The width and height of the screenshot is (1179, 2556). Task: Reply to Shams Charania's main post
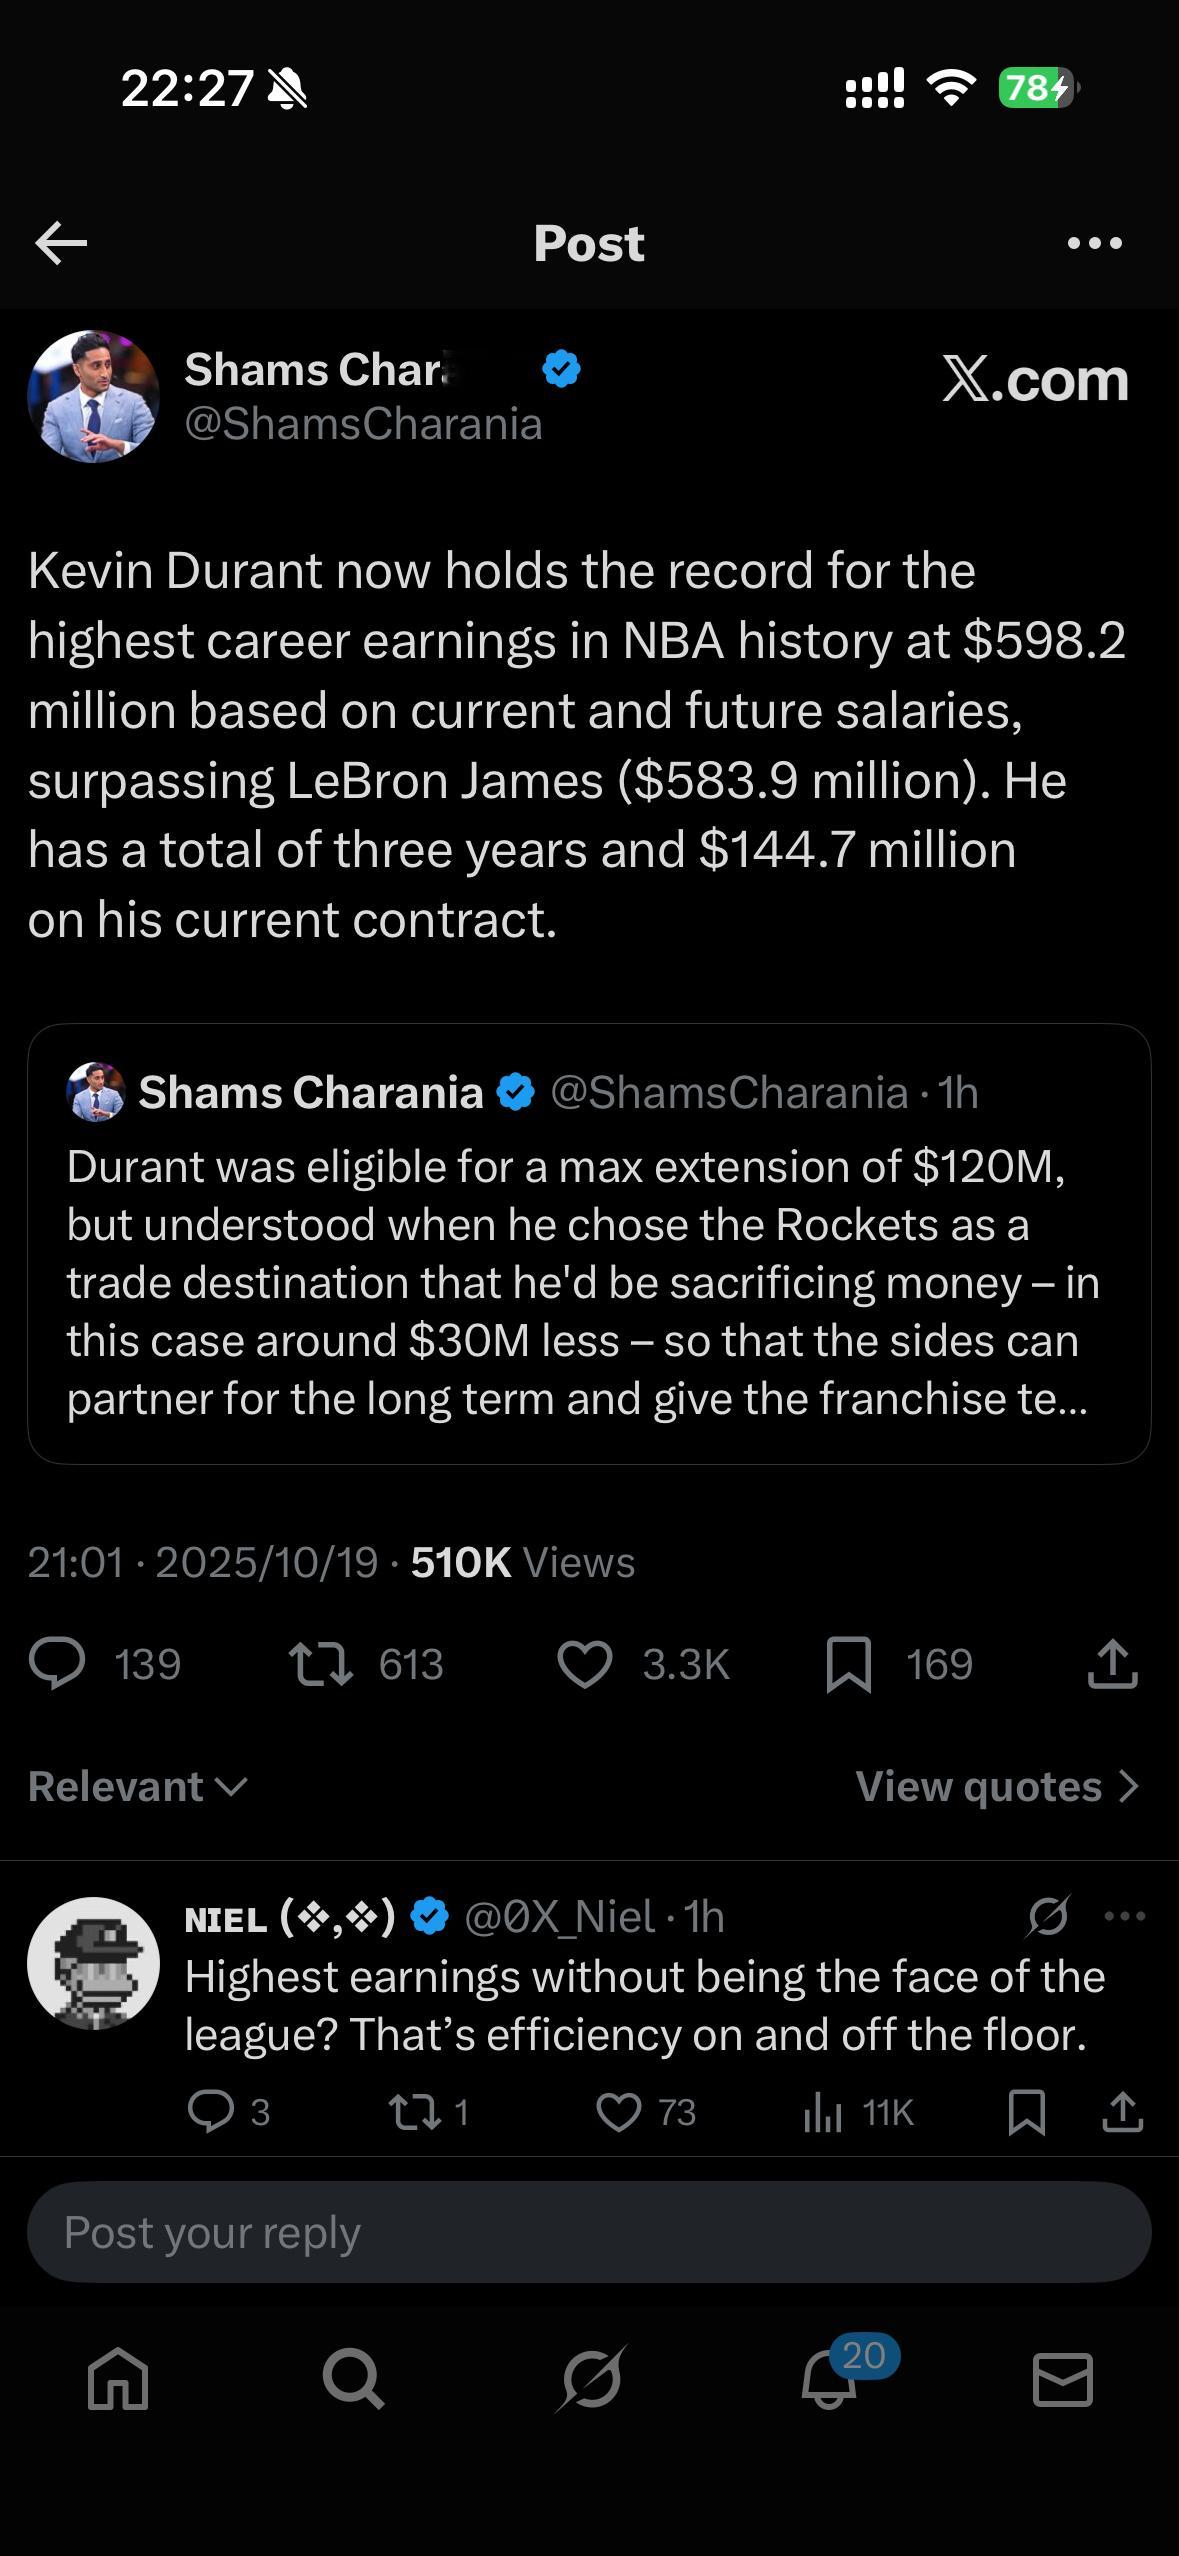tap(58, 1664)
